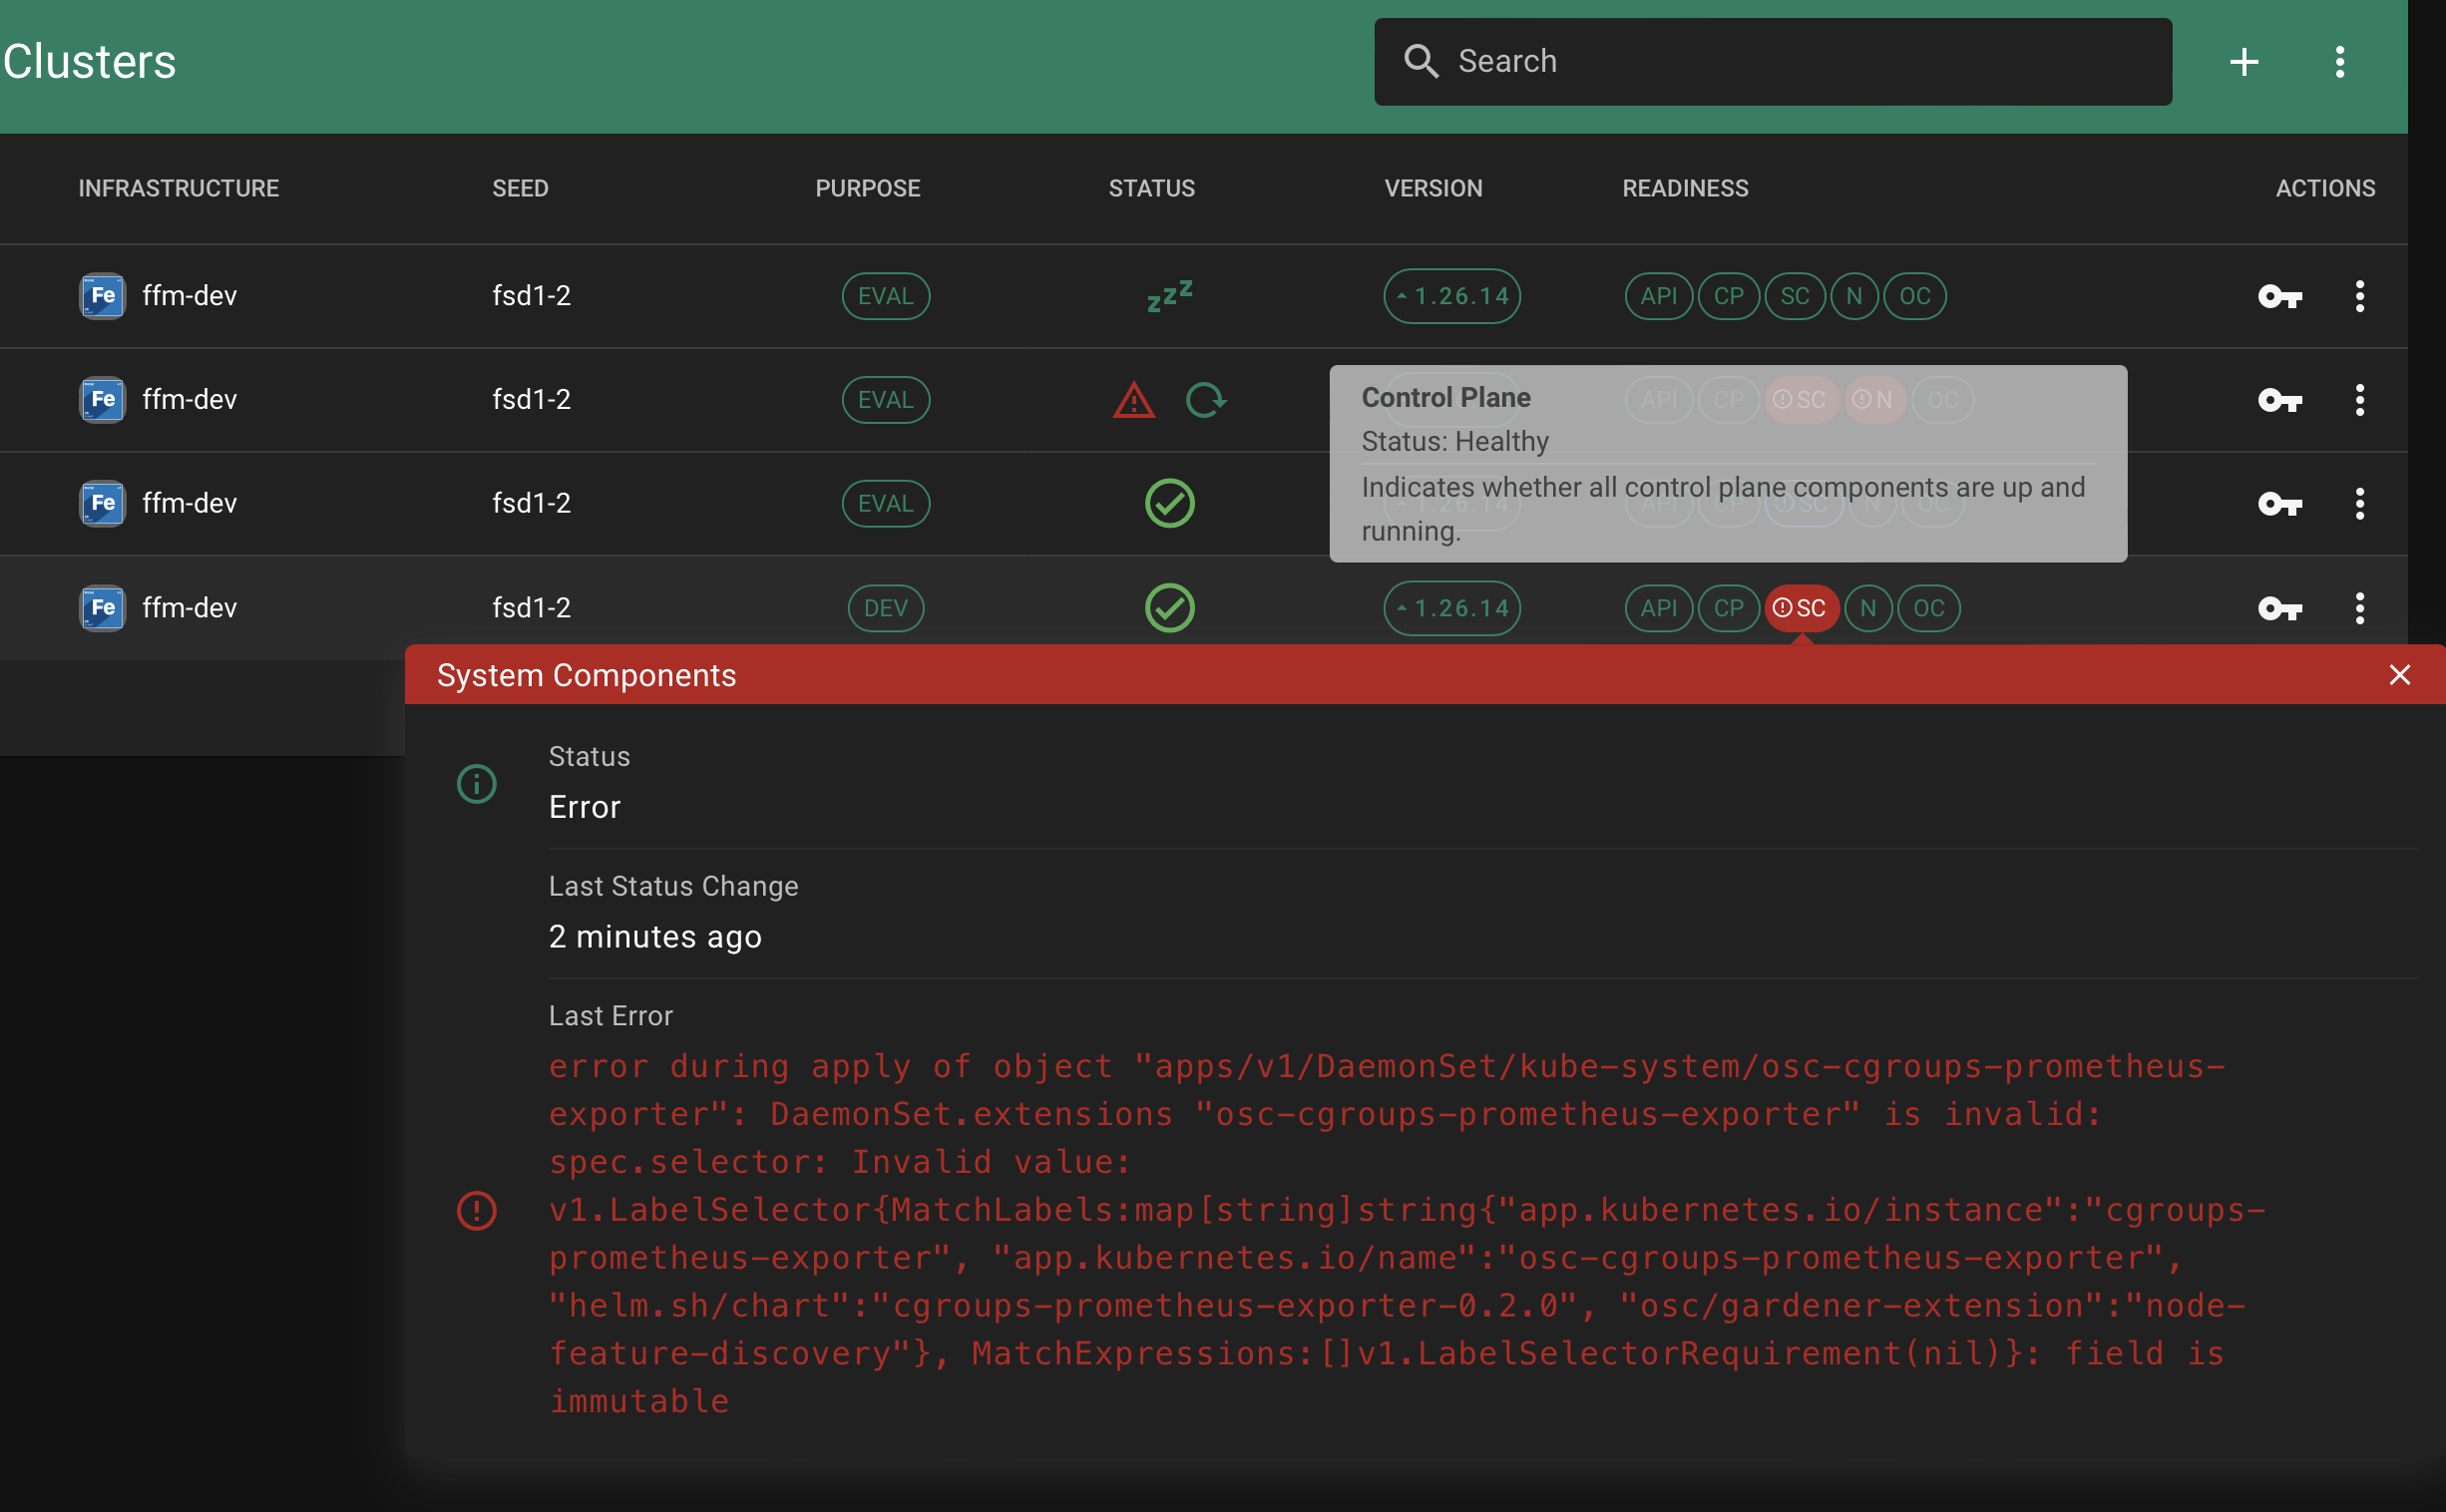The height and width of the screenshot is (1512, 2446).
Task: Close the System Components error dialog
Action: coord(2401,675)
